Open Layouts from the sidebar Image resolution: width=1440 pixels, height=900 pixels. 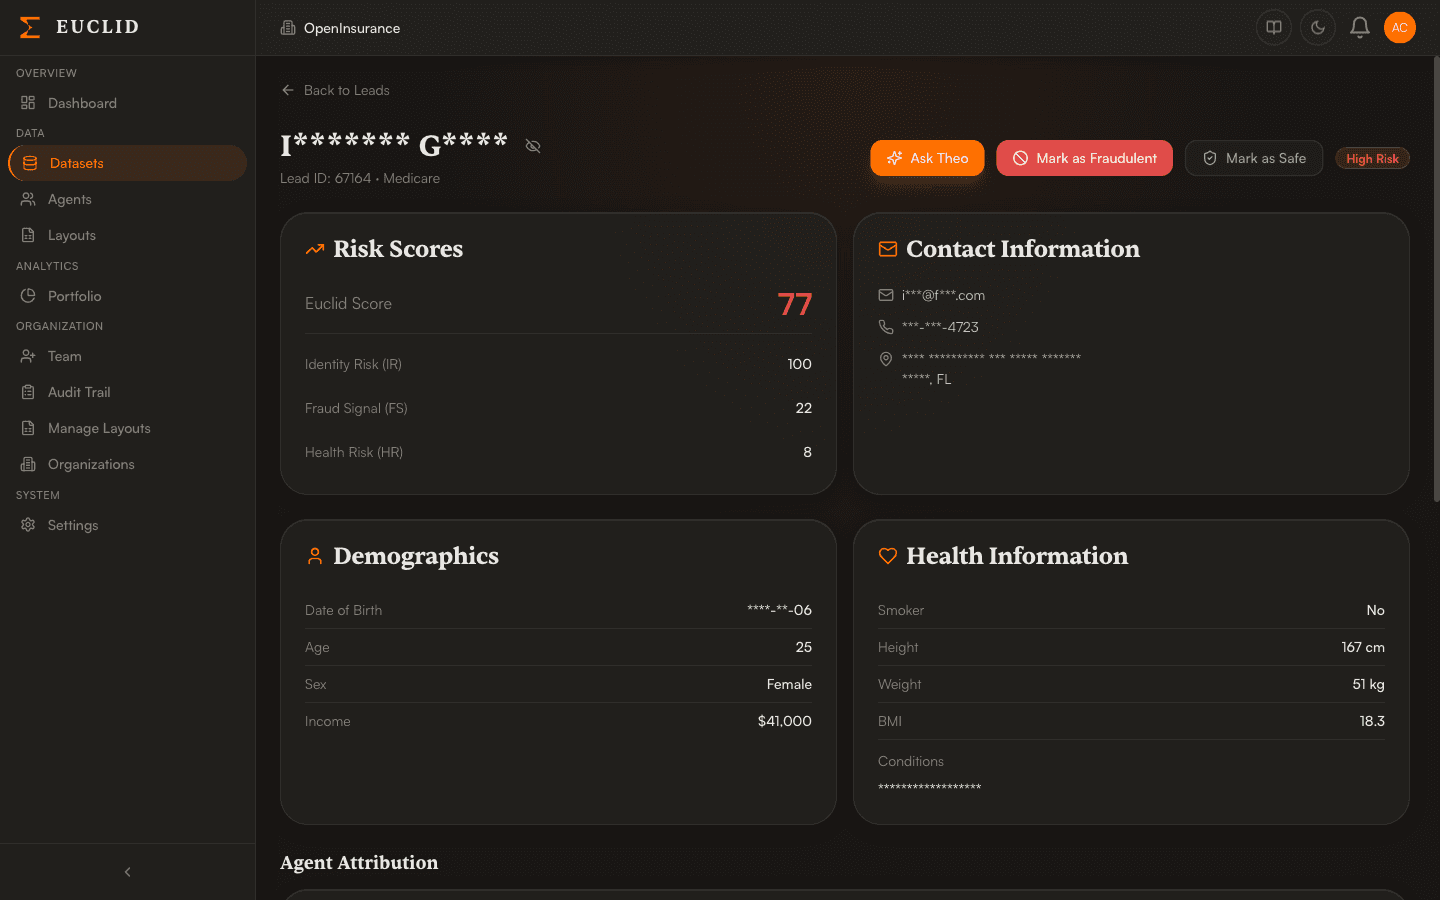(127, 235)
